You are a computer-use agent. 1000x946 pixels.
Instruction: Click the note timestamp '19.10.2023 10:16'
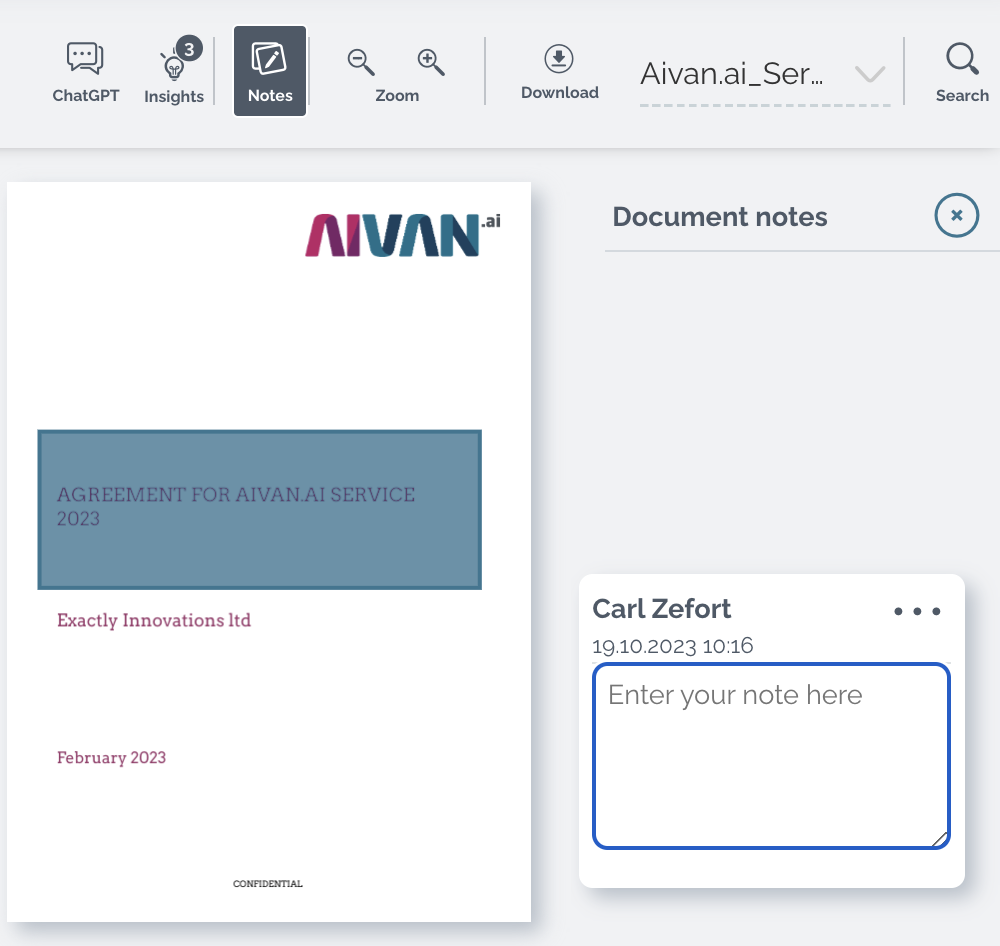click(x=672, y=646)
